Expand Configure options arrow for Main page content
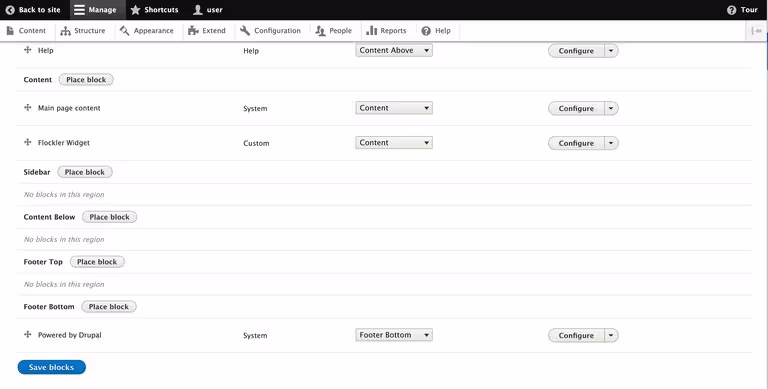The width and height of the screenshot is (768, 389). coord(611,108)
